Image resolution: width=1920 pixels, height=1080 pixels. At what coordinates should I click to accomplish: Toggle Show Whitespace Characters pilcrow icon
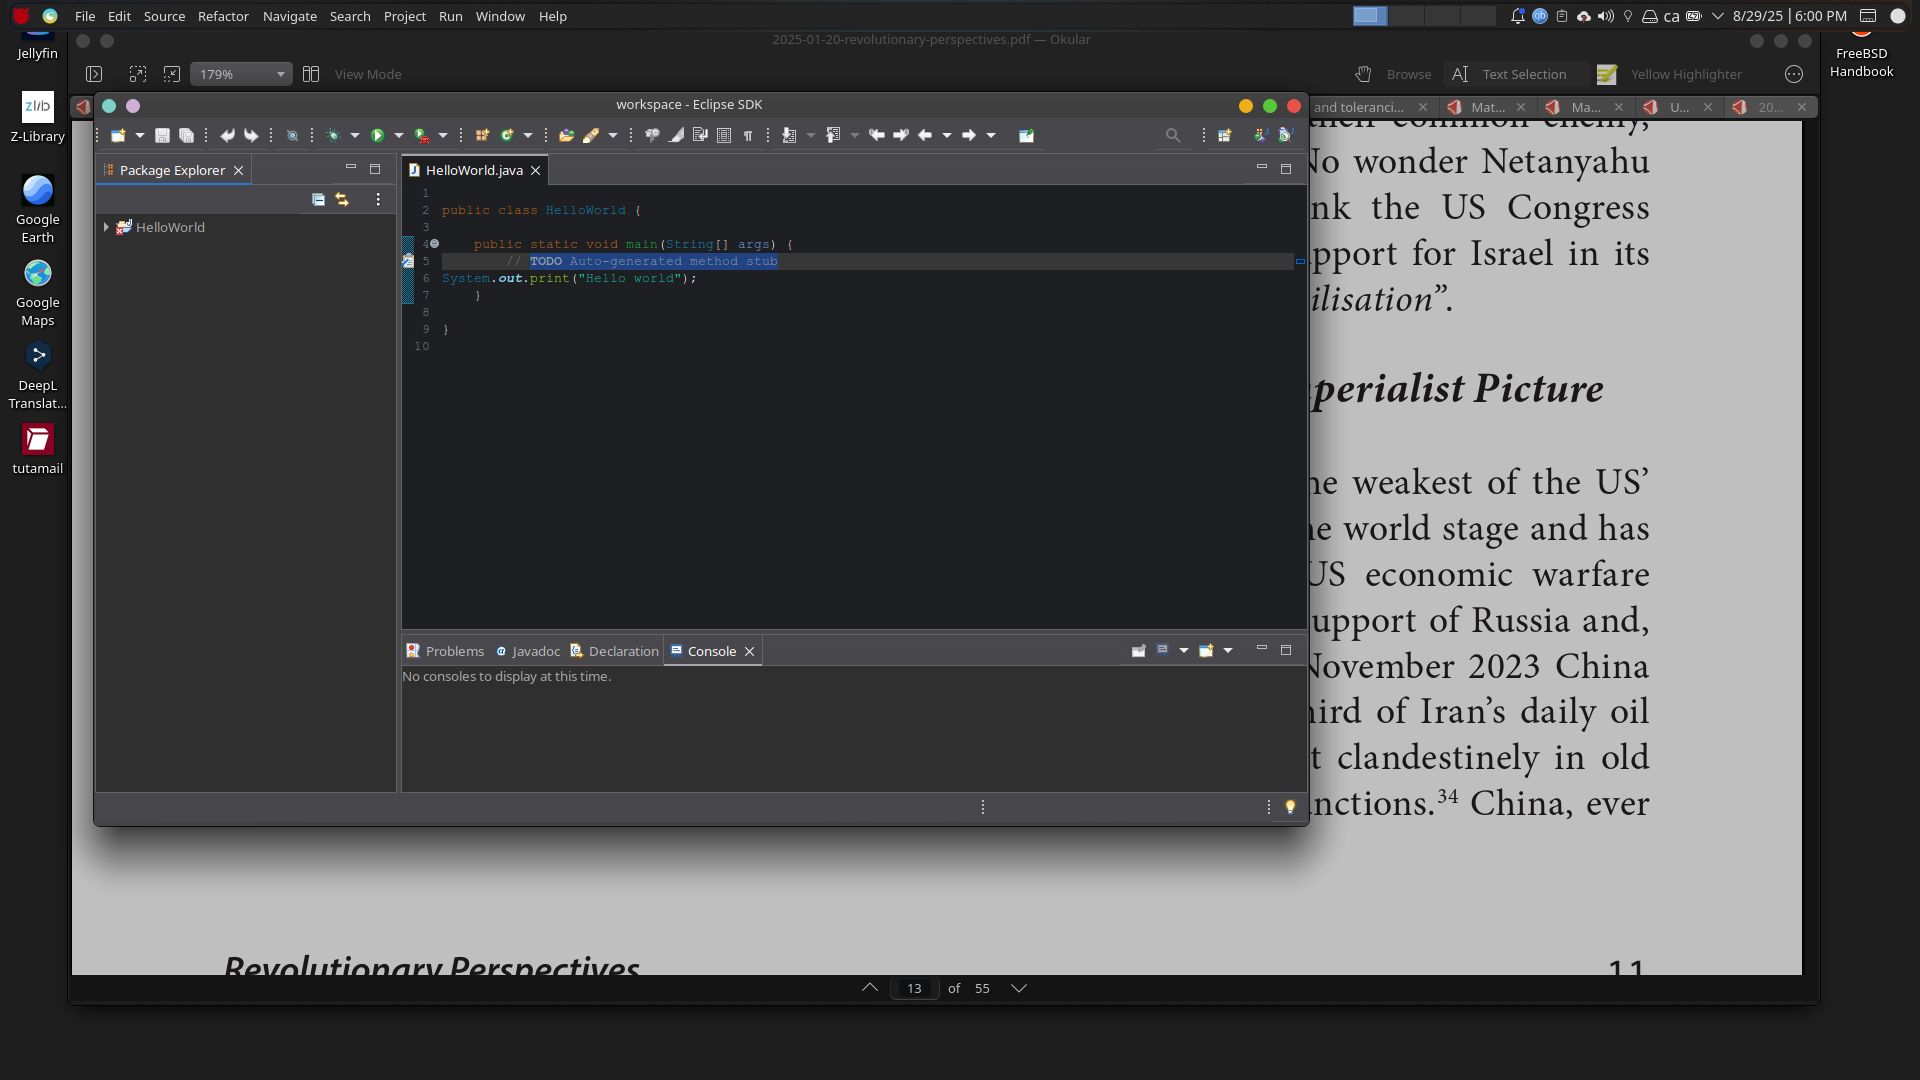748,136
